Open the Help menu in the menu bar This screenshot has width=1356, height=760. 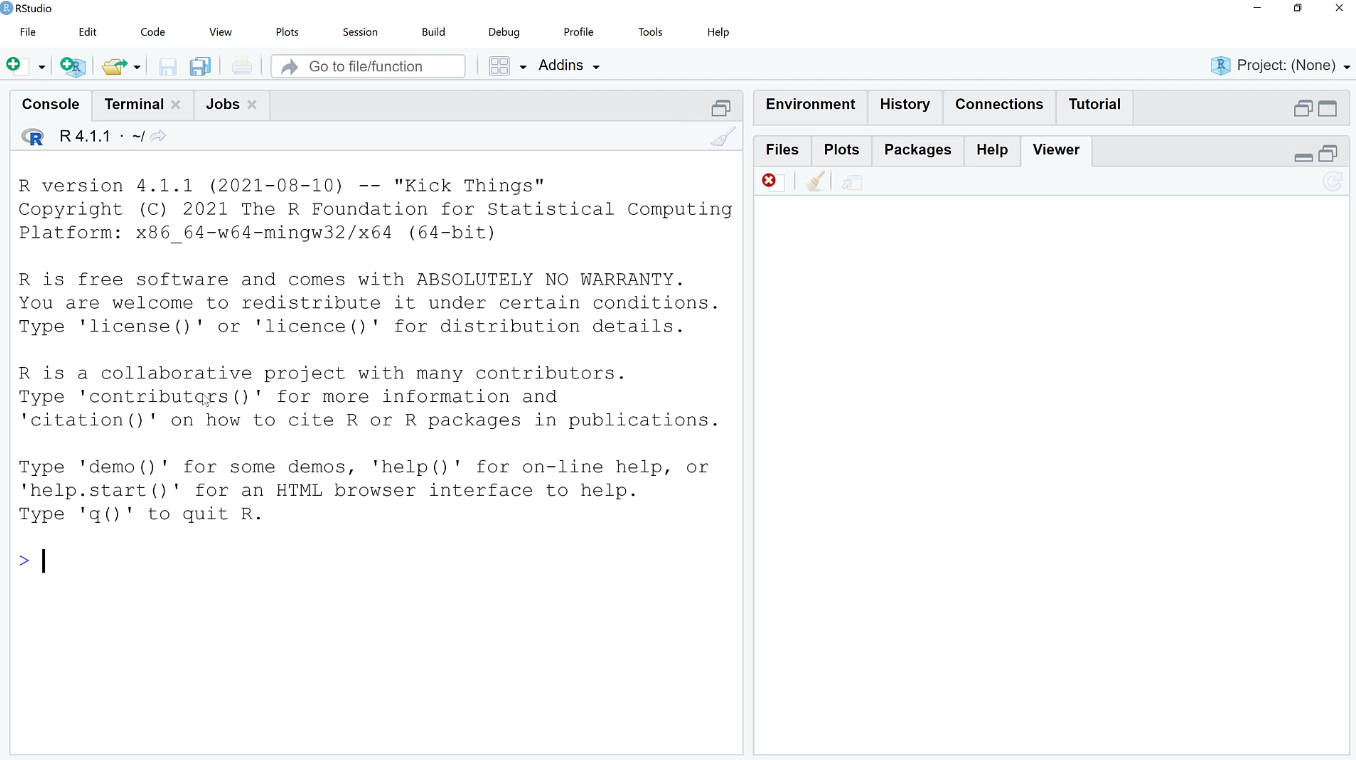[x=718, y=32]
